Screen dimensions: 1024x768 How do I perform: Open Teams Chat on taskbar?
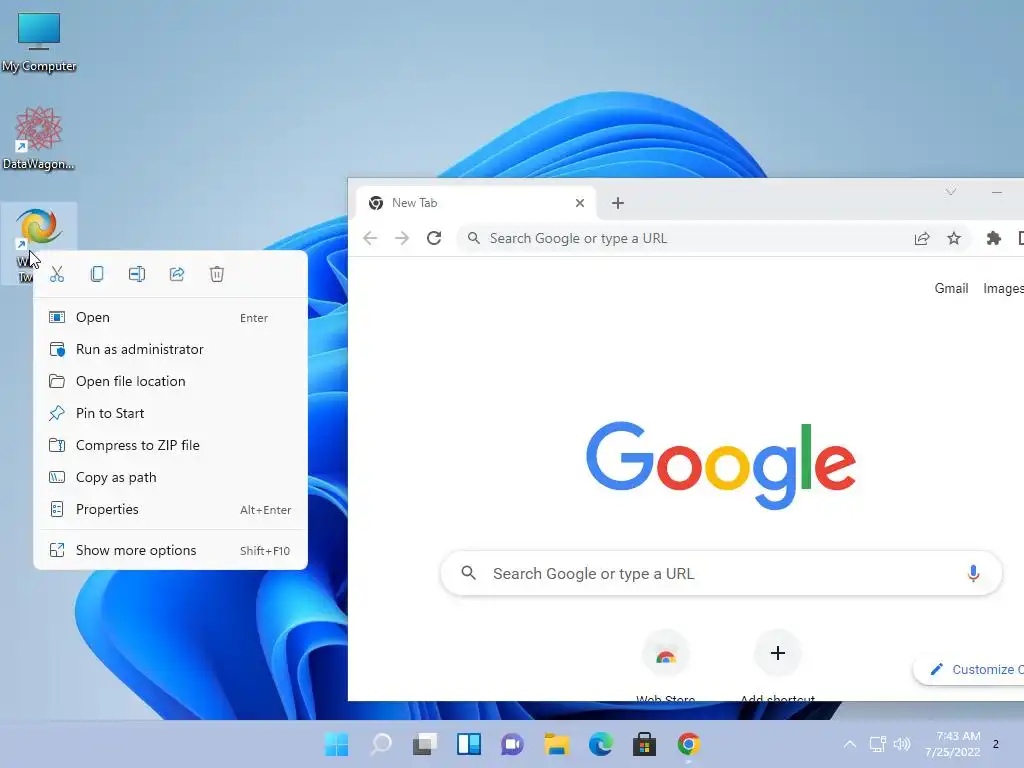(513, 744)
